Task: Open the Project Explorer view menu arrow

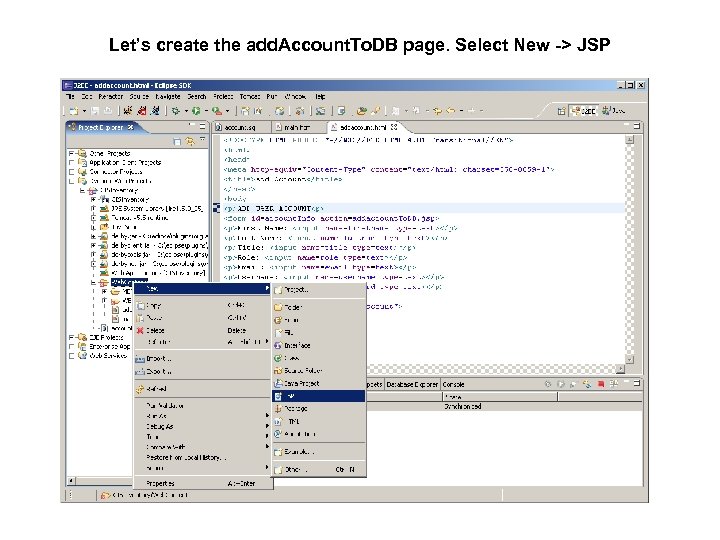Action: coord(202,139)
